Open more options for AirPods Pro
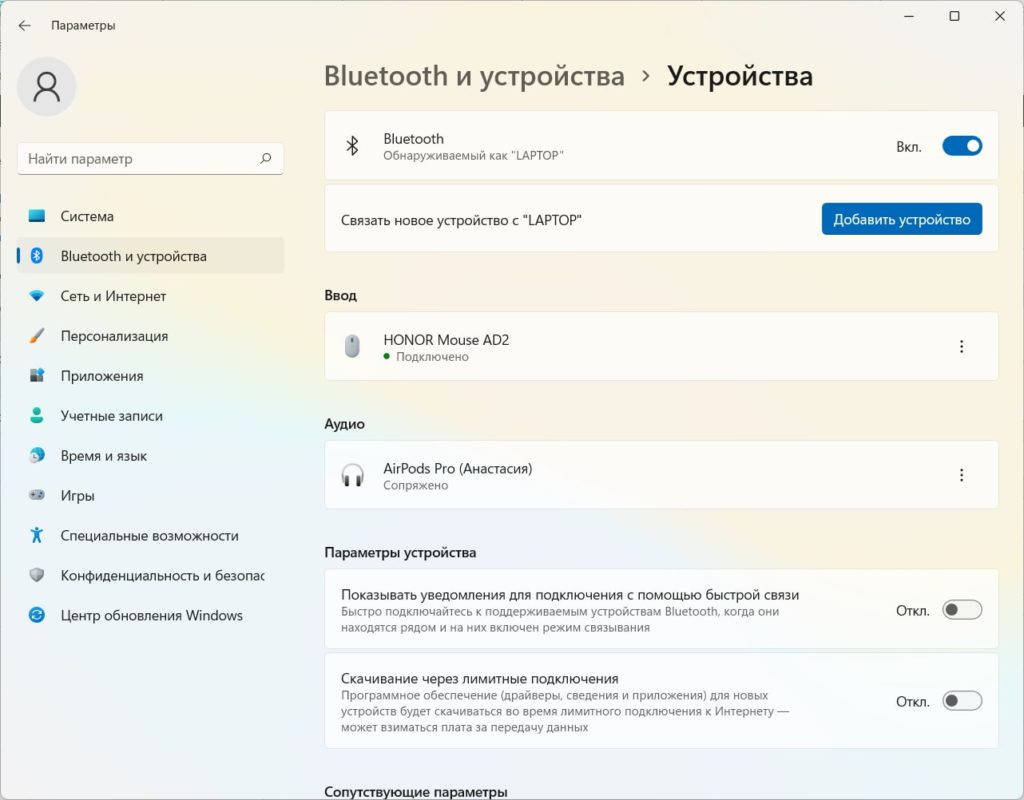The width and height of the screenshot is (1024, 800). point(961,475)
